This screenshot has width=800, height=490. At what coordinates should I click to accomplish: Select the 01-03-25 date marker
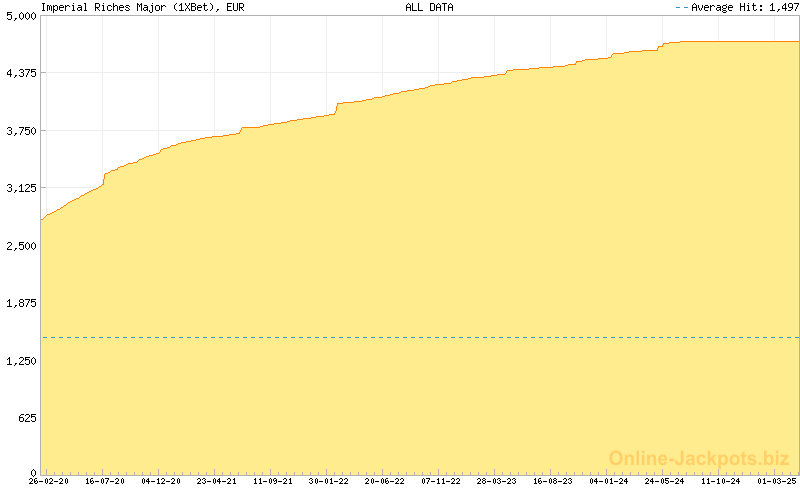point(777,481)
